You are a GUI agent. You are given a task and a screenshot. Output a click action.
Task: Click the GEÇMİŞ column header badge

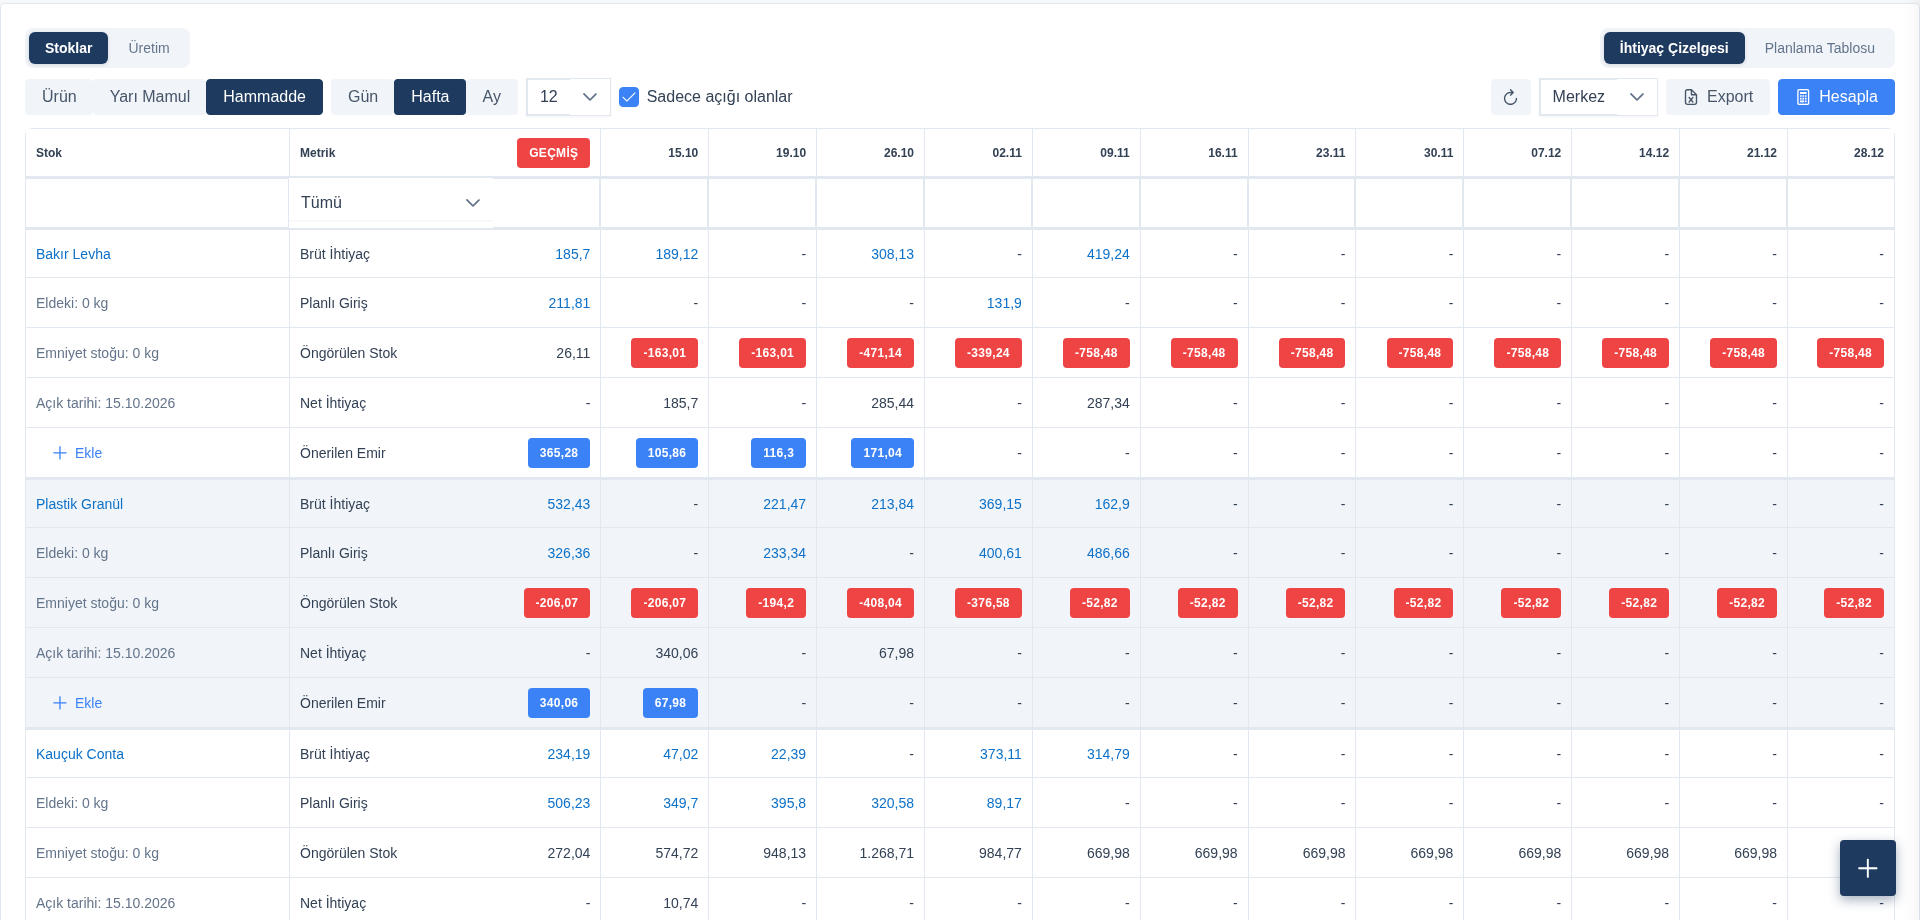(553, 153)
